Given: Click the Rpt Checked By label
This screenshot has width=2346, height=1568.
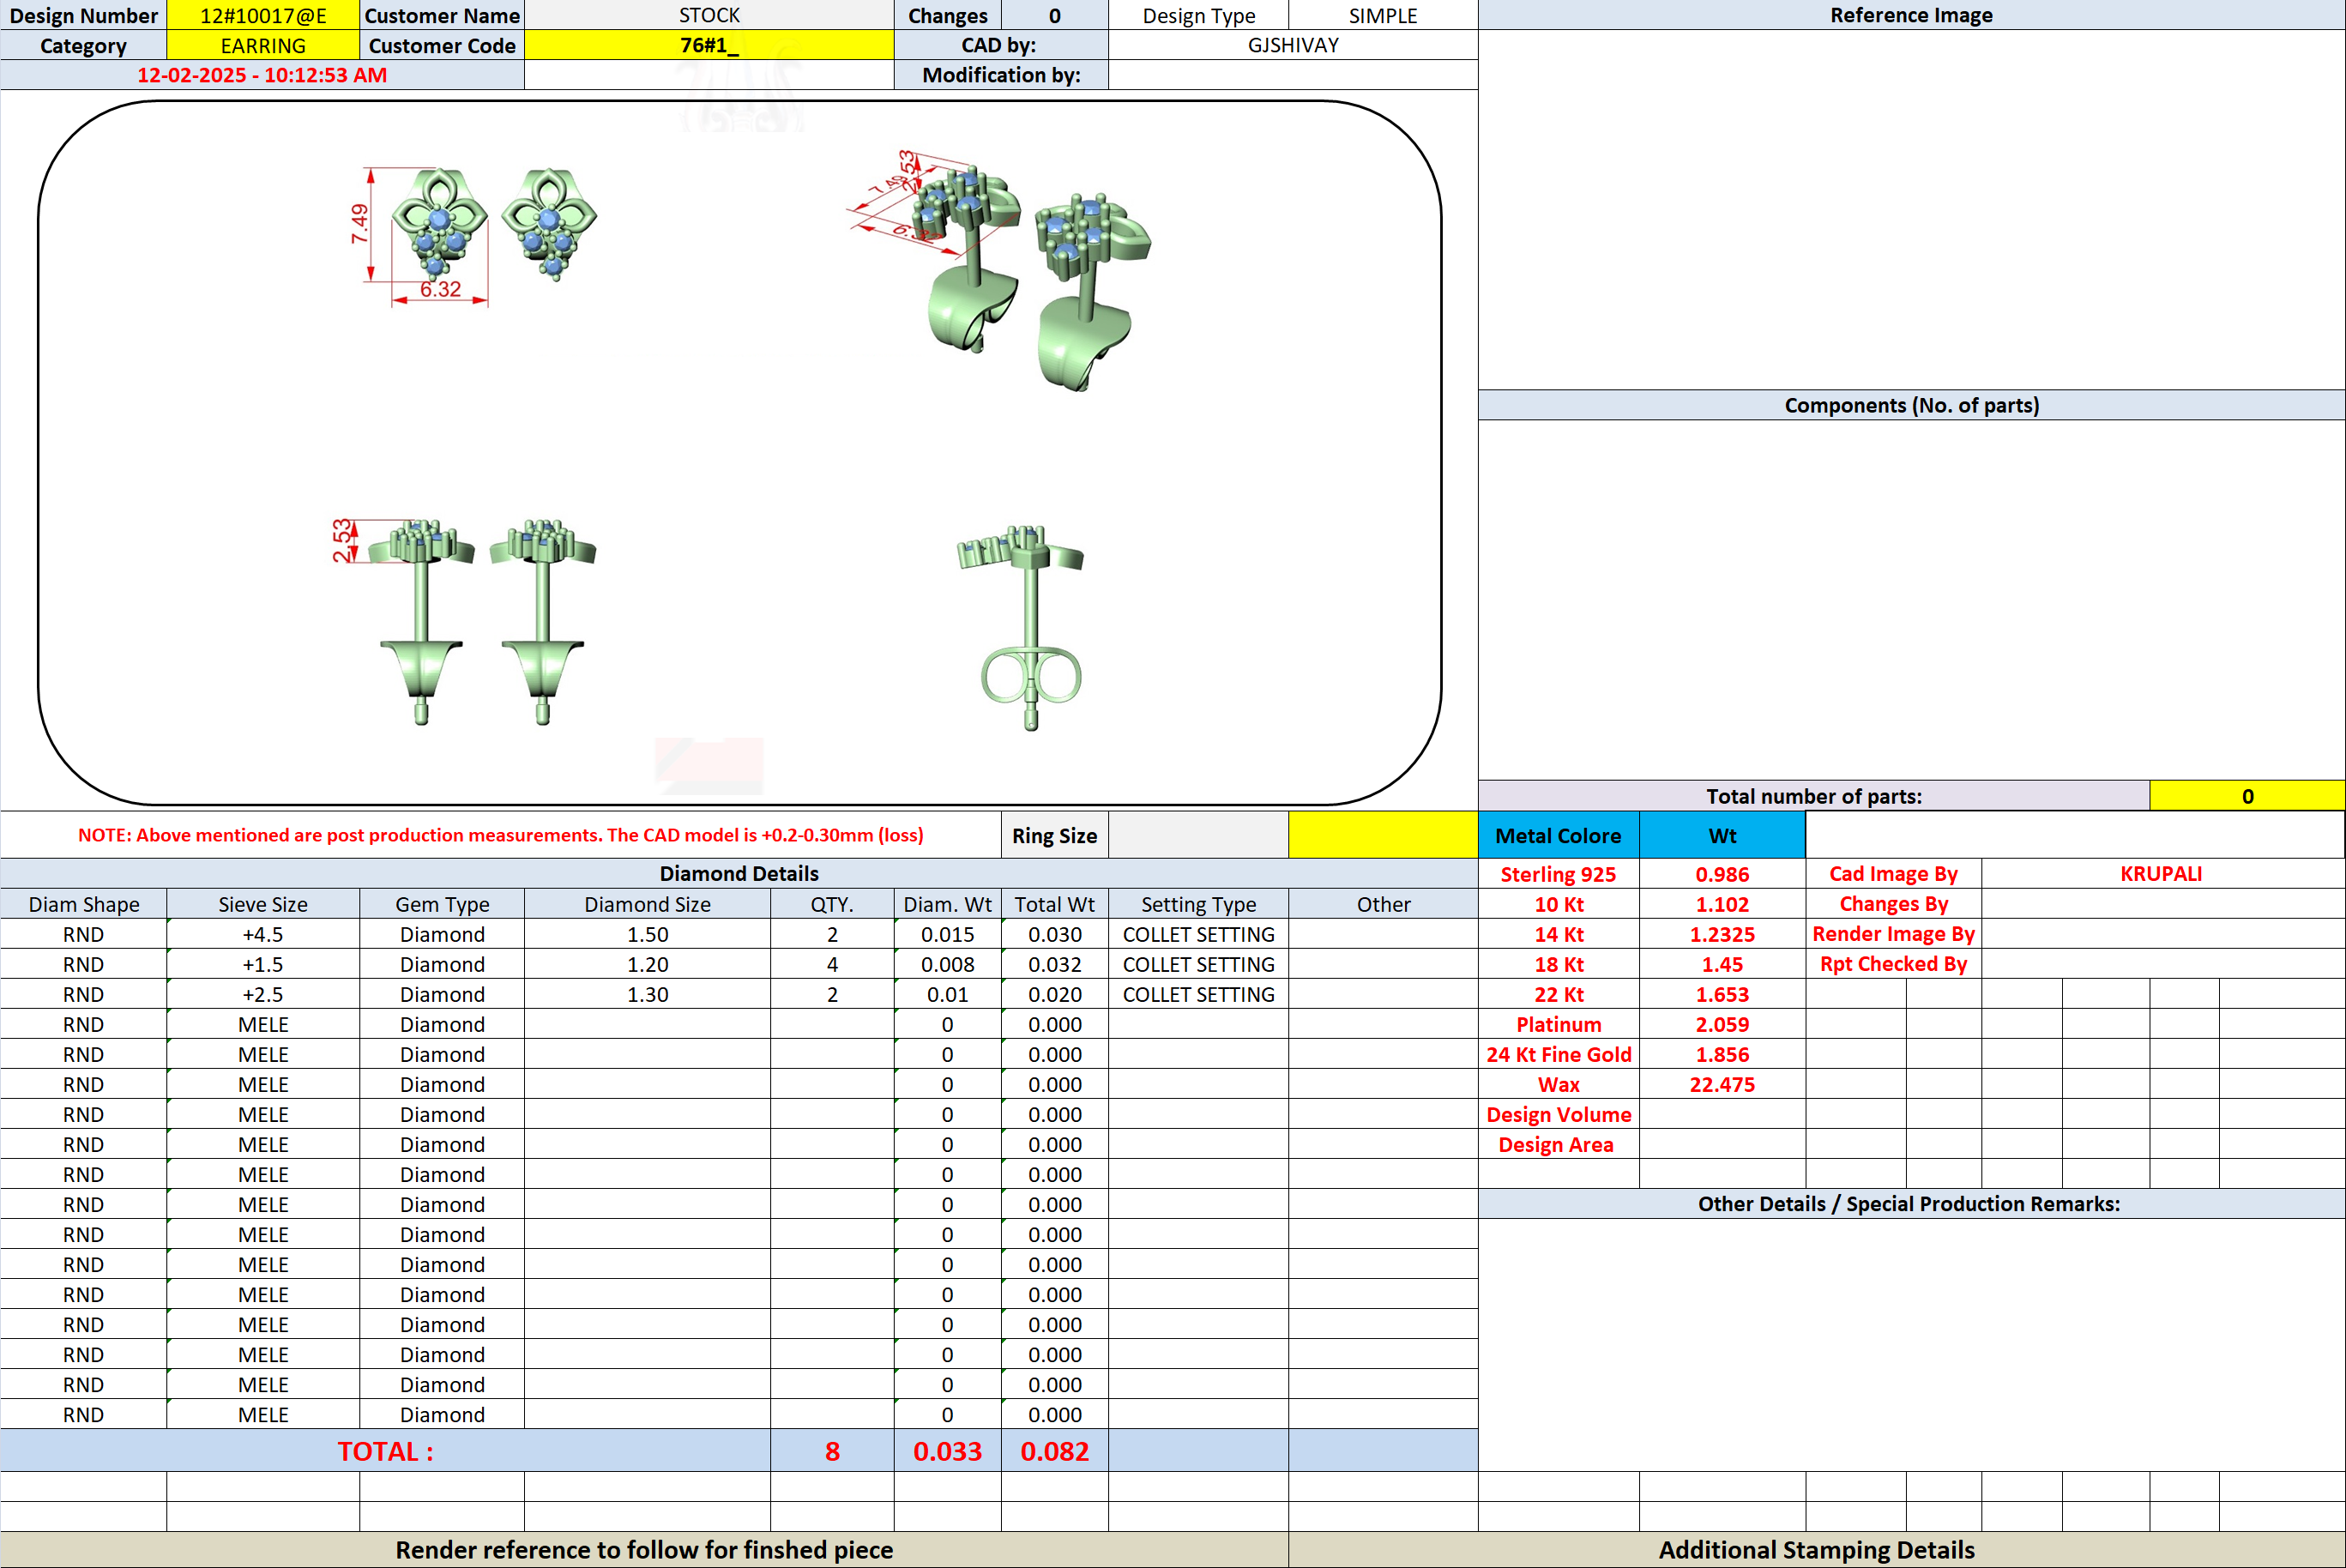Looking at the screenshot, I should tap(1893, 964).
